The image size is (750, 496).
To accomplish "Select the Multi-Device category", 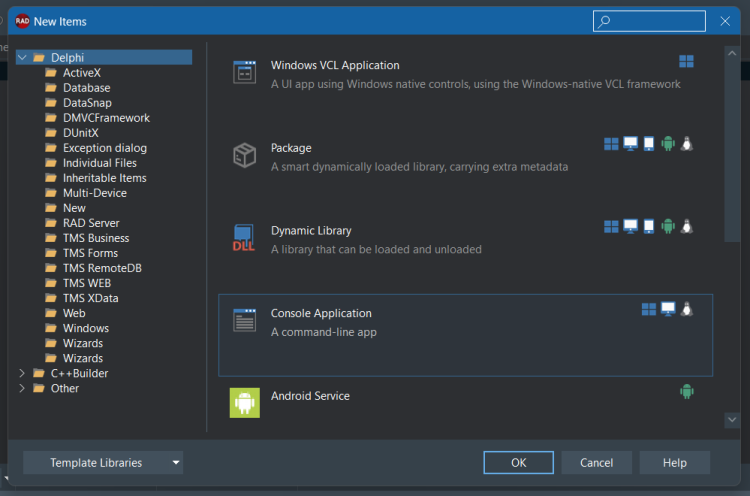I will point(95,193).
